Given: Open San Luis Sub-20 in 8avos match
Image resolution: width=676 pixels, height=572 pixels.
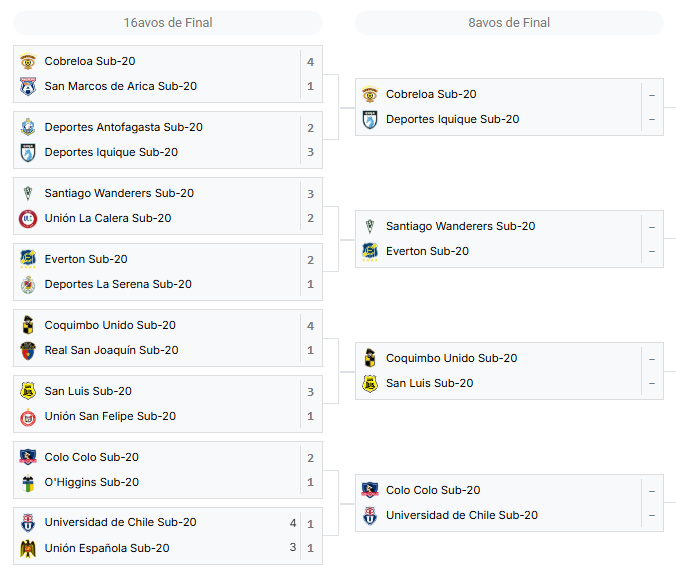Looking at the screenshot, I should point(429,383).
